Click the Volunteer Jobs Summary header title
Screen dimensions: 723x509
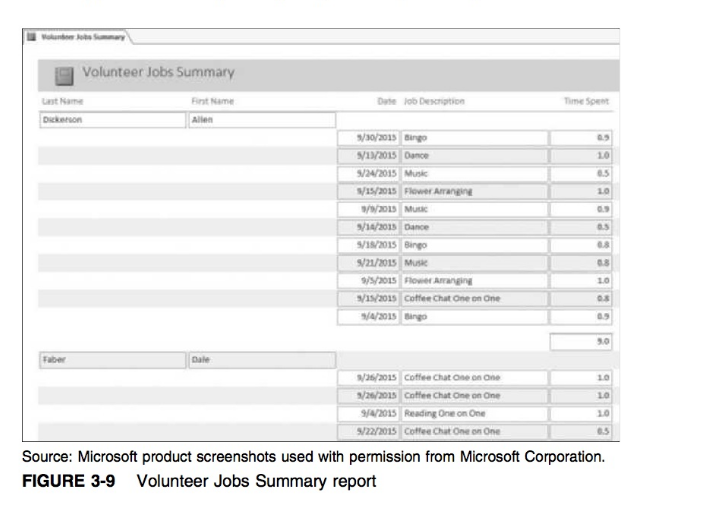(165, 73)
